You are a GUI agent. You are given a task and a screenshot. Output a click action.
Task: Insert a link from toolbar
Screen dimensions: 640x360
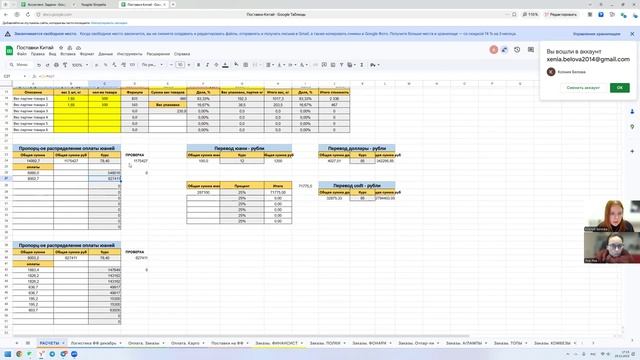pyautogui.click(x=316, y=65)
